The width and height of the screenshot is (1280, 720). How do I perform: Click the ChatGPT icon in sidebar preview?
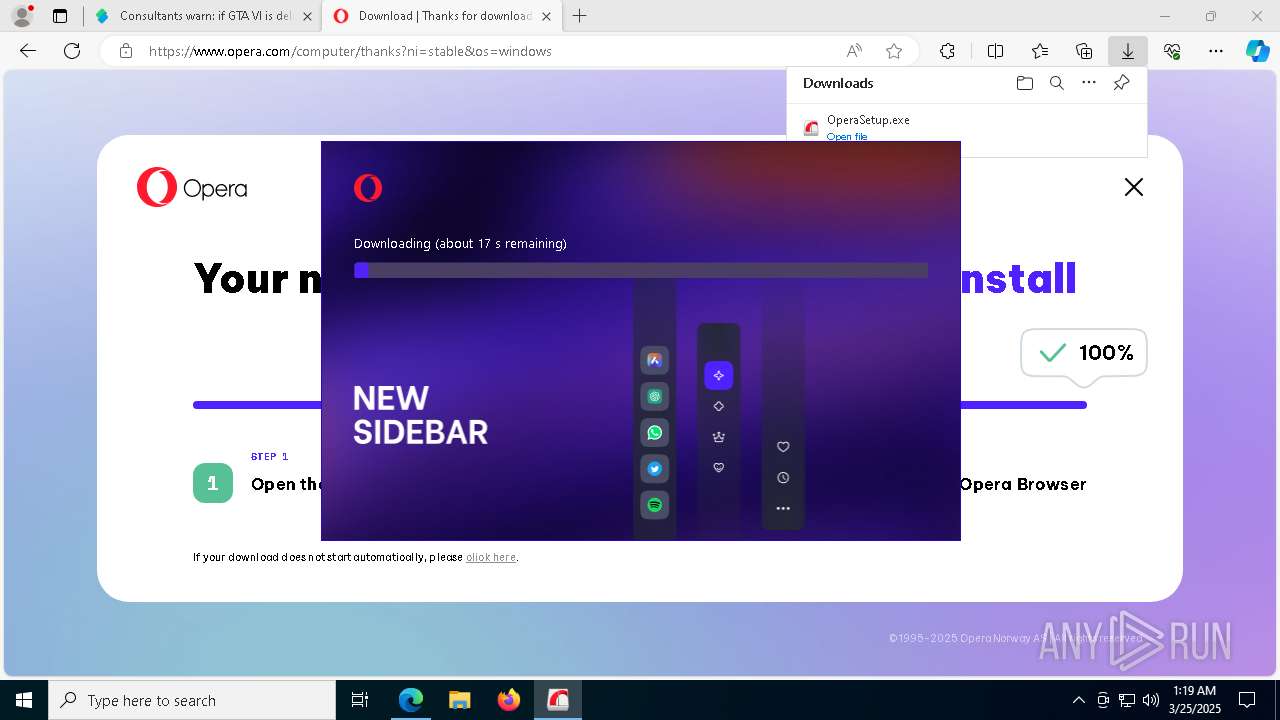(x=655, y=396)
